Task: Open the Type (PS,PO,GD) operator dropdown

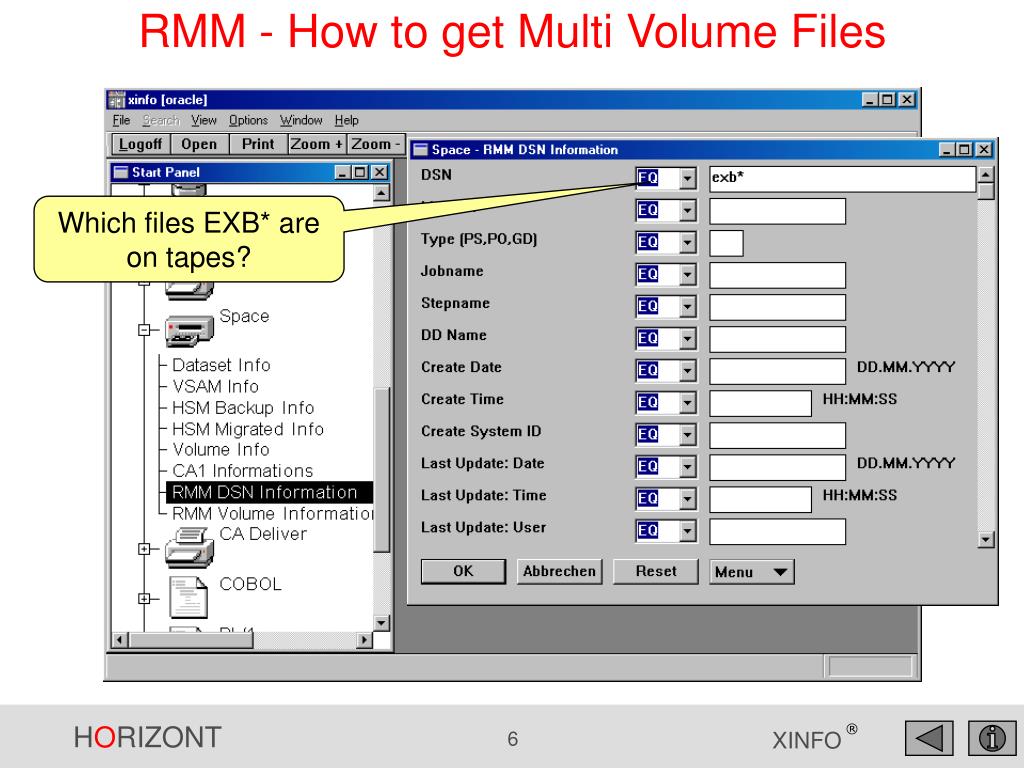Action: click(687, 242)
